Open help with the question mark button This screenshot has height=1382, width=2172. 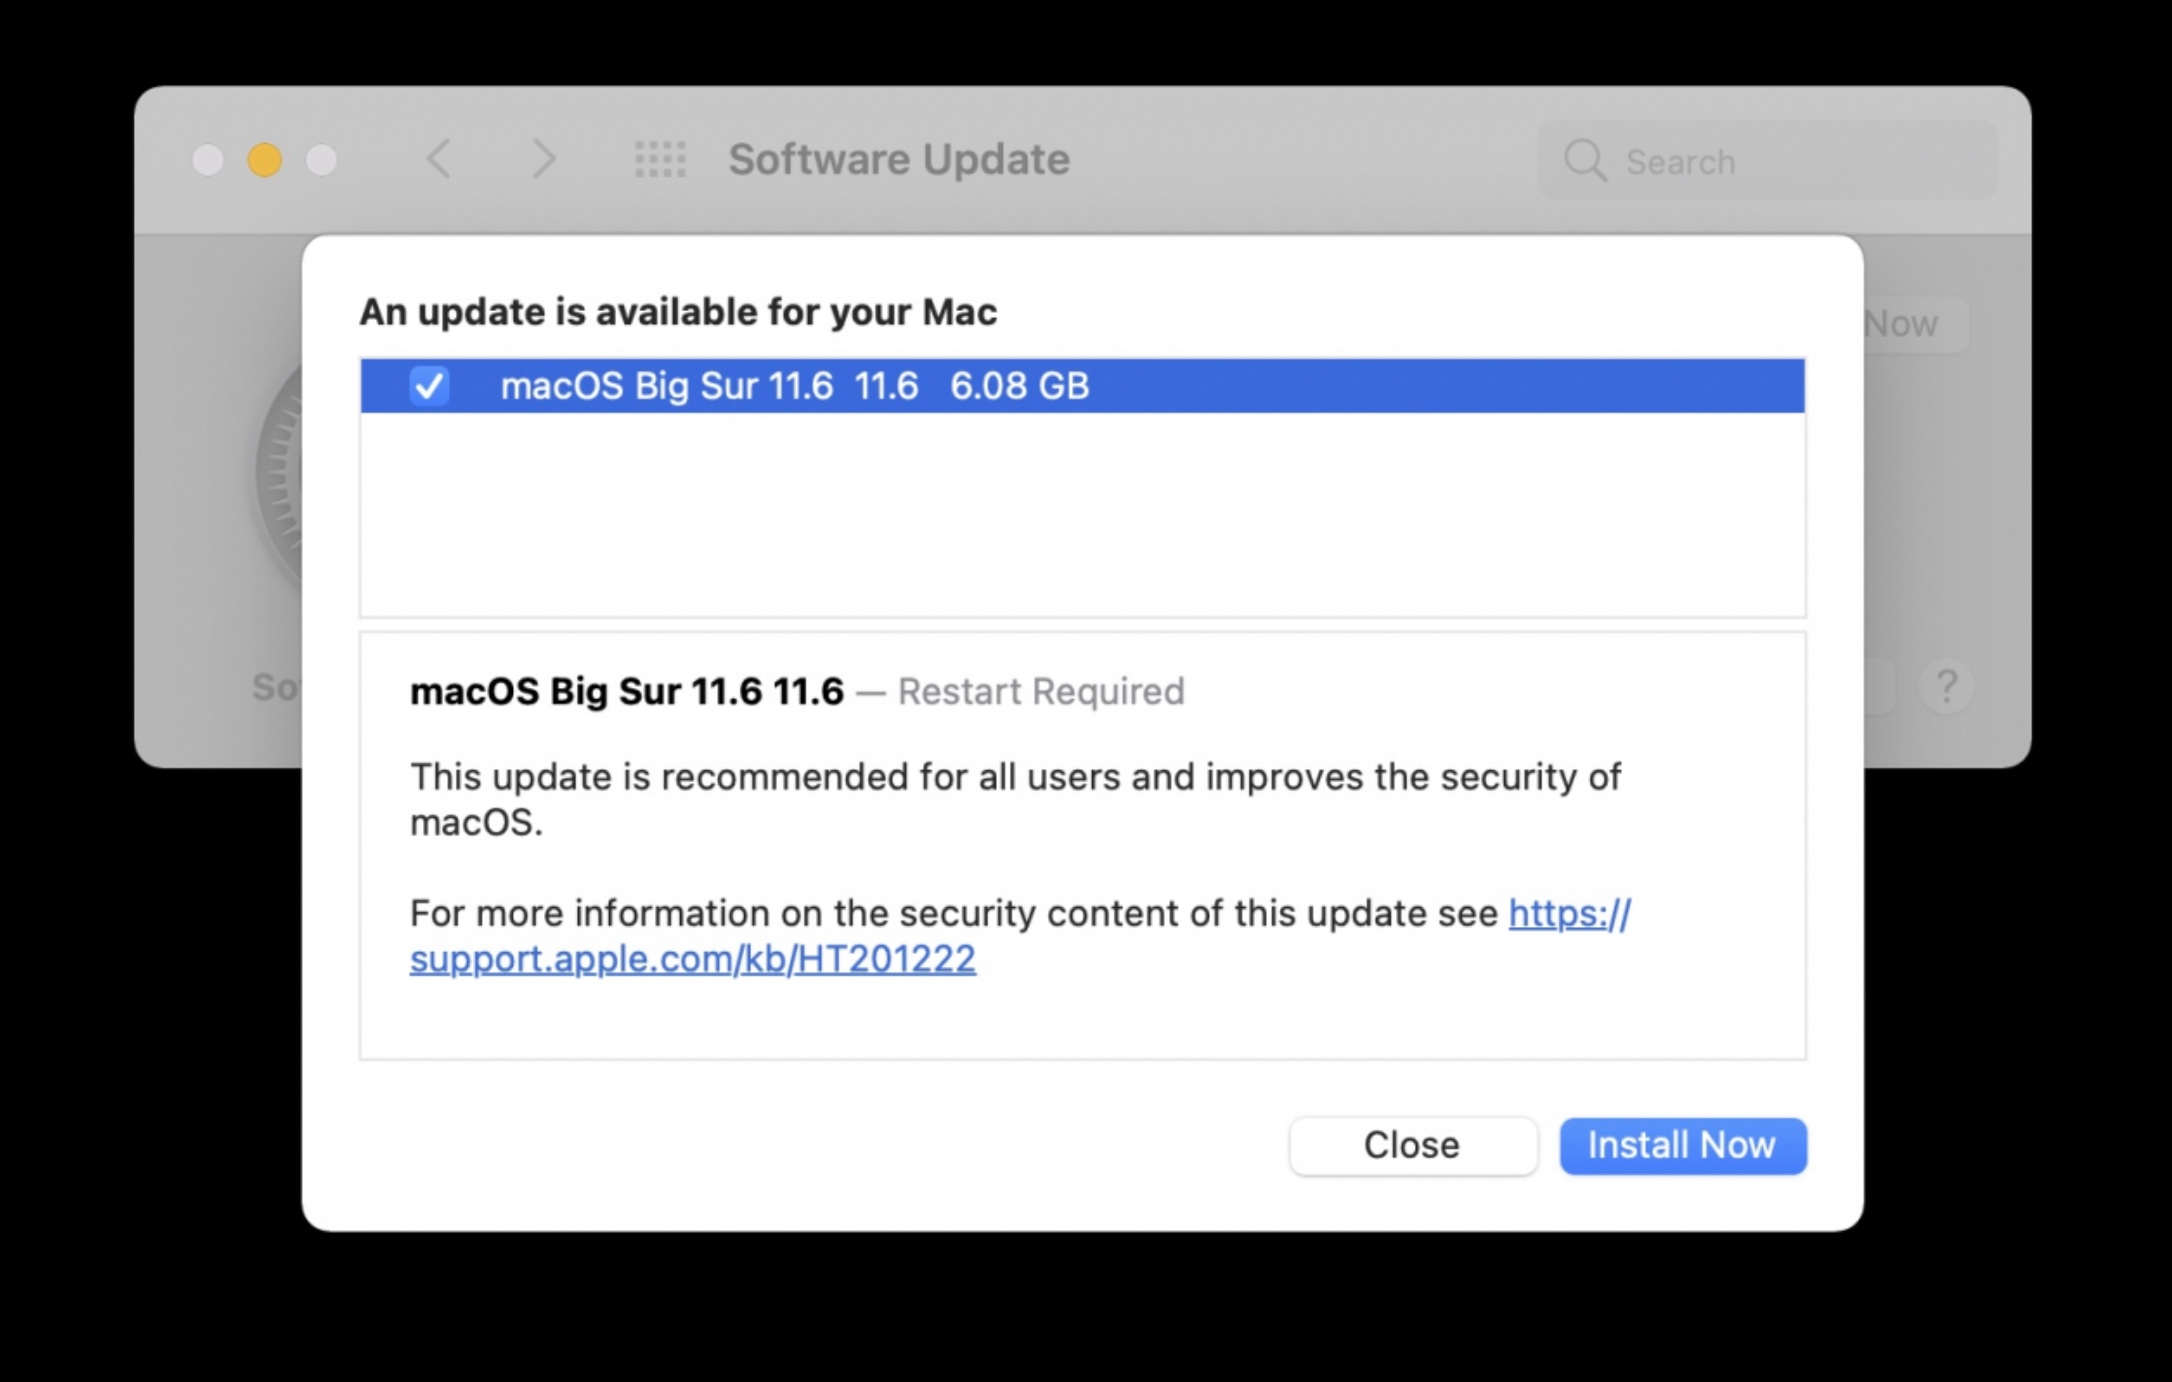[x=1946, y=687]
